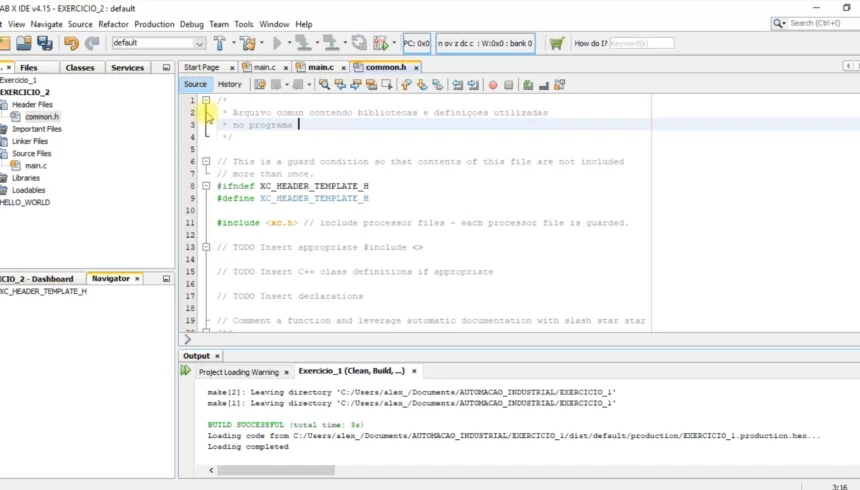Viewport: 860px width, 490px height.
Task: Open Run Project dropdown arrow
Action: click(290, 43)
